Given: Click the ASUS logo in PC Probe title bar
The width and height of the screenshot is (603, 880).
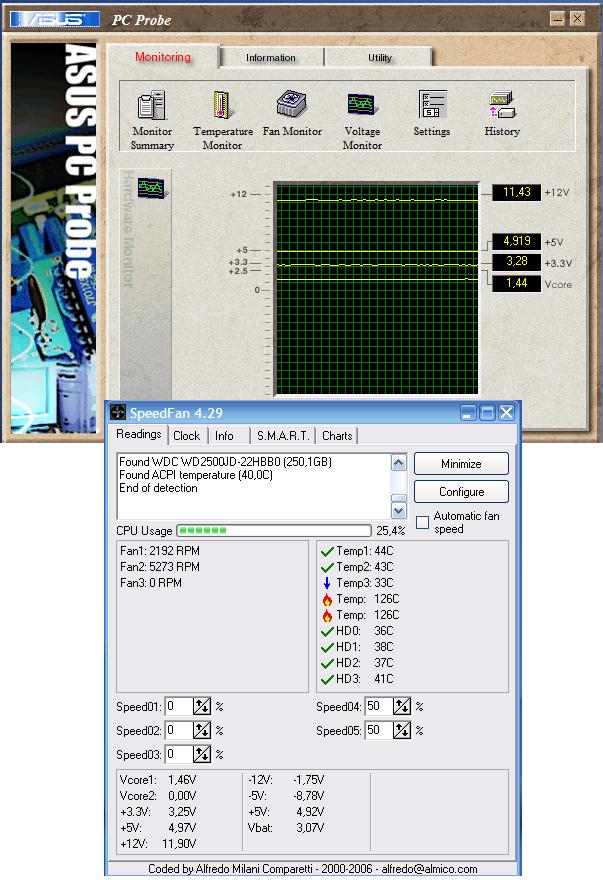Looking at the screenshot, I should point(54,20).
